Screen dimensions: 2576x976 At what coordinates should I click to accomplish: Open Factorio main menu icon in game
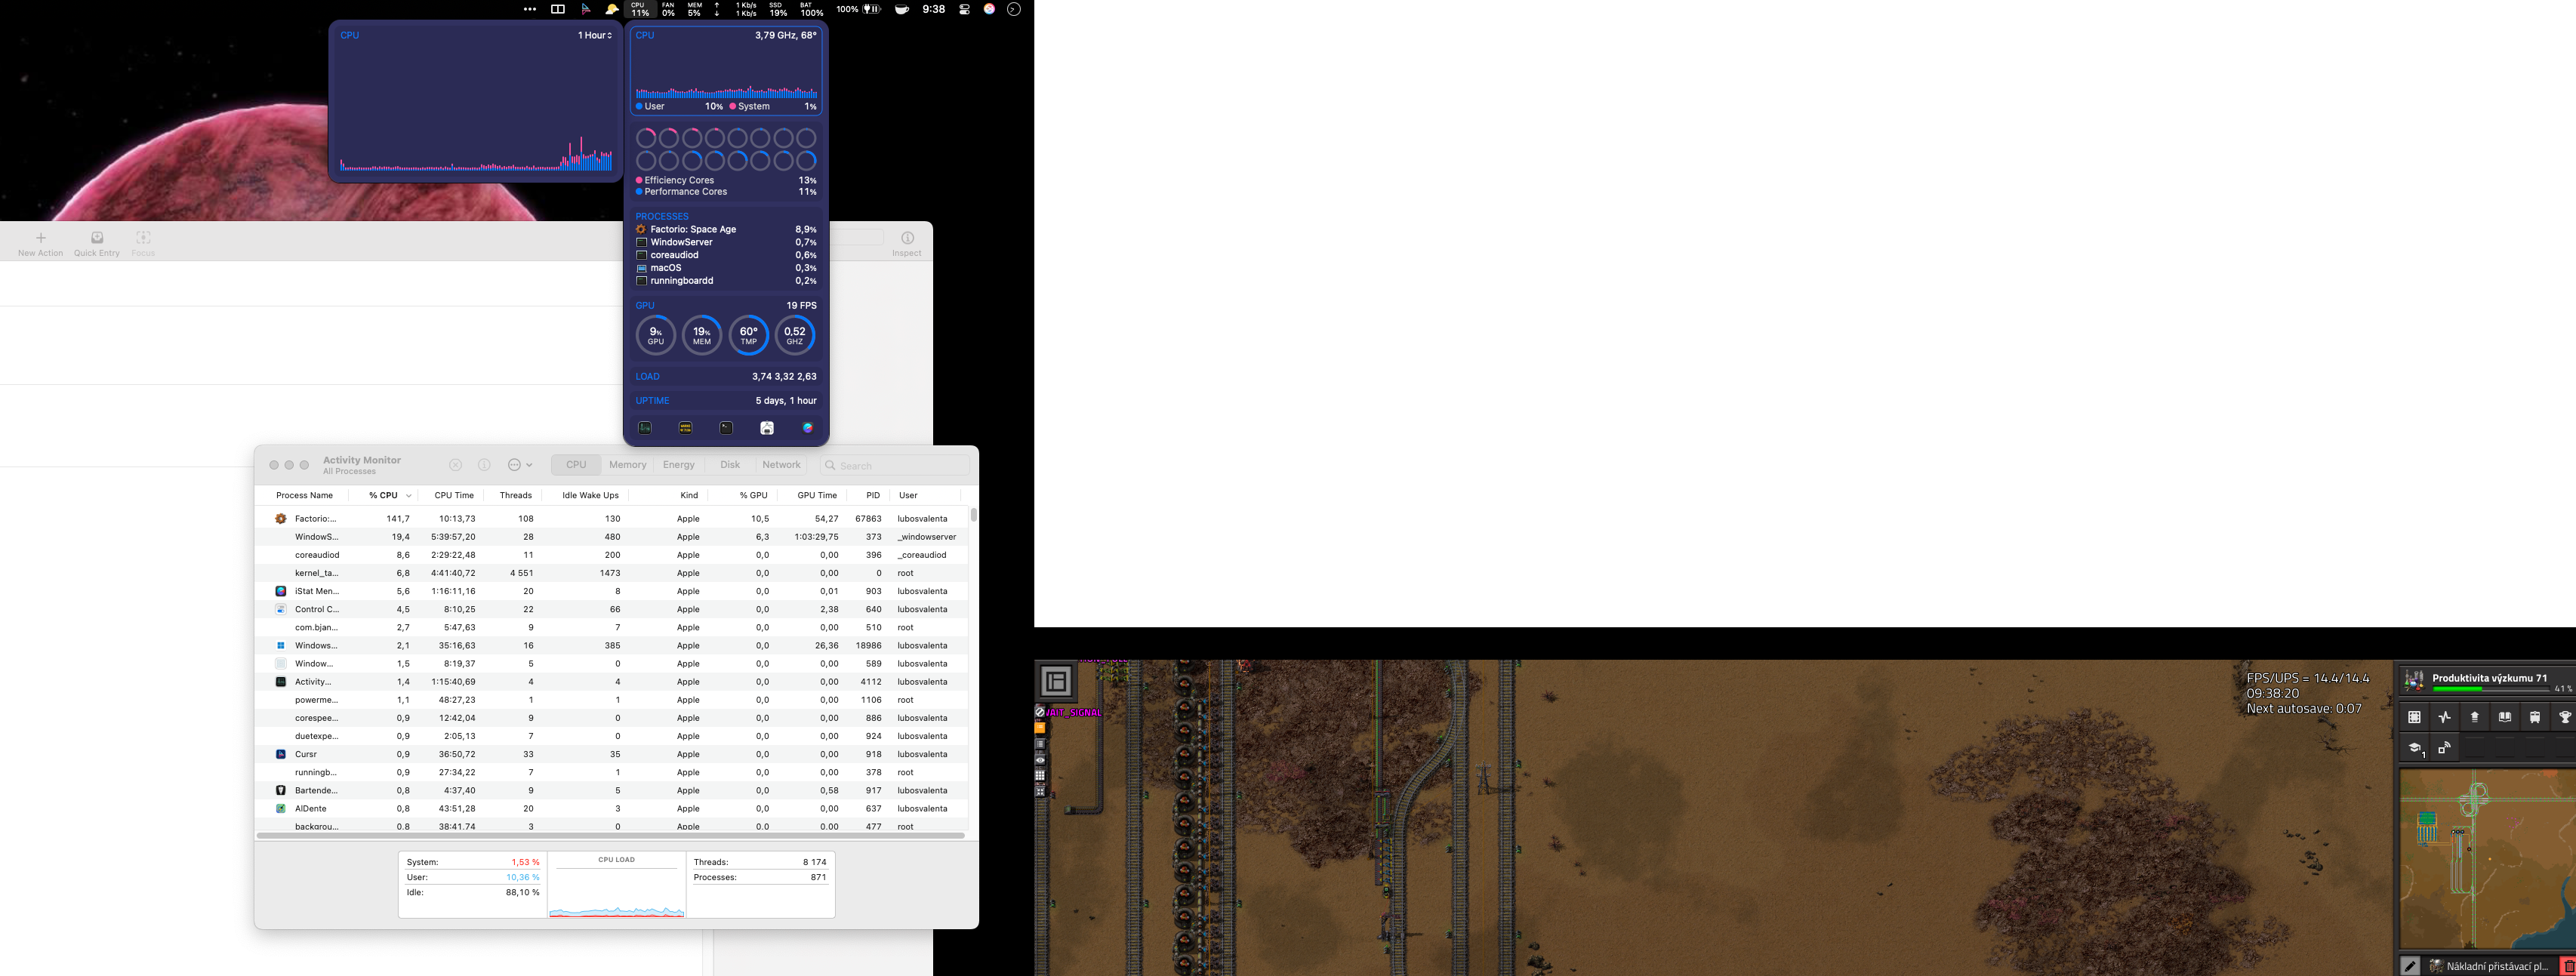1056,681
